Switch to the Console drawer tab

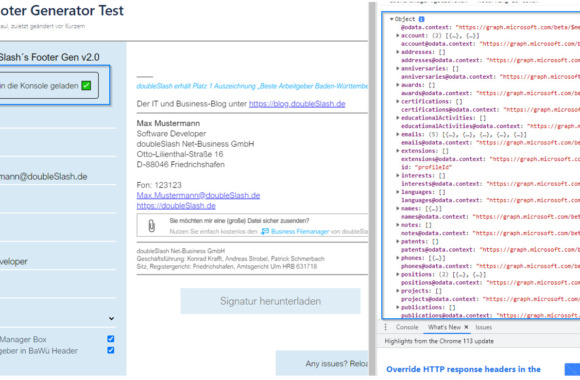click(x=407, y=327)
